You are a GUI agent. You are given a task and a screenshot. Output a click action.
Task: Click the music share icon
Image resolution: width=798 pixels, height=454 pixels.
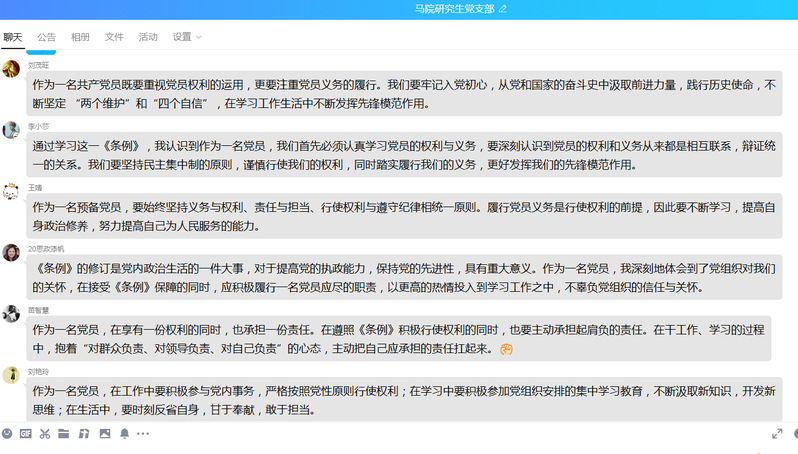[84, 434]
